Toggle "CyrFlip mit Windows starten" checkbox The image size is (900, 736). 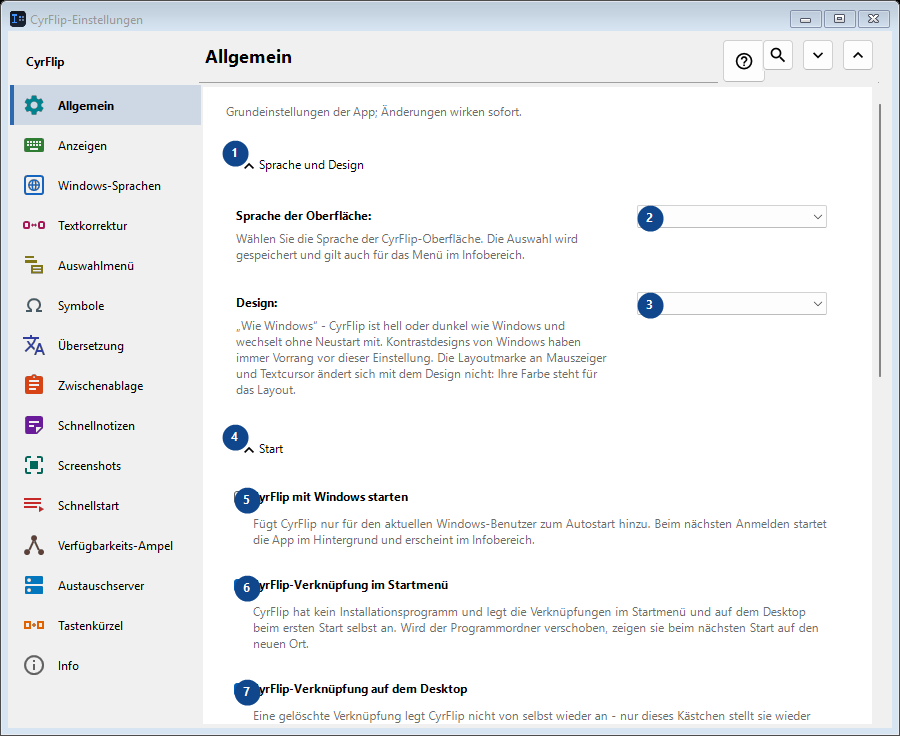tap(240, 497)
